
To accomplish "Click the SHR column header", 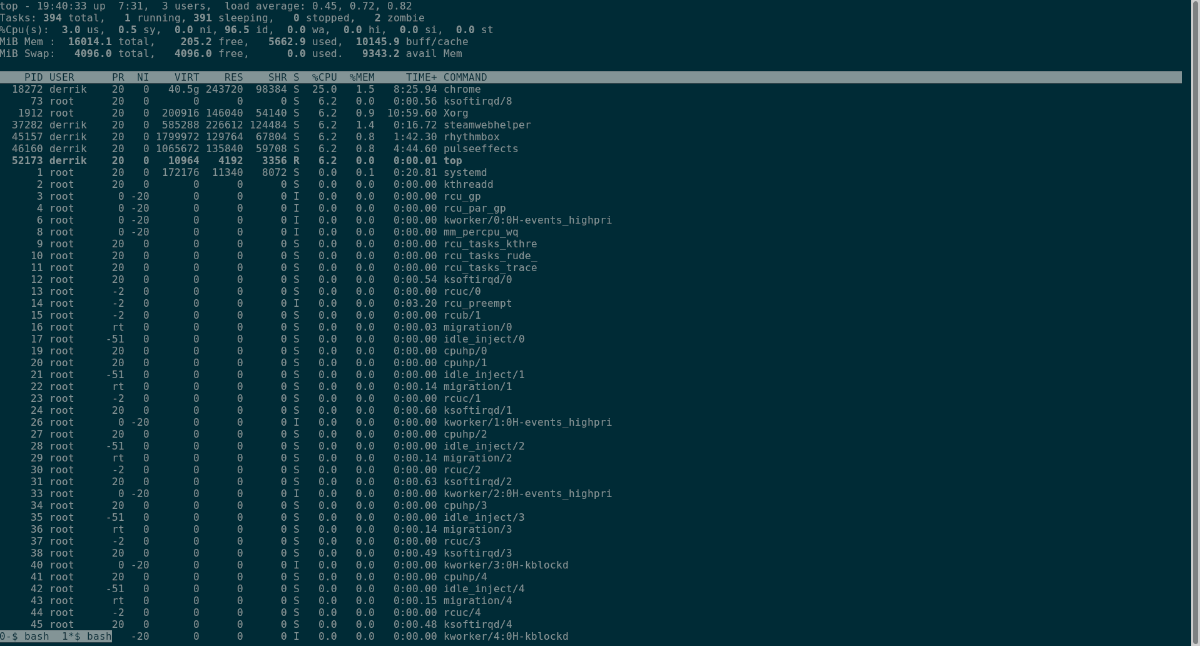I will (x=278, y=77).
